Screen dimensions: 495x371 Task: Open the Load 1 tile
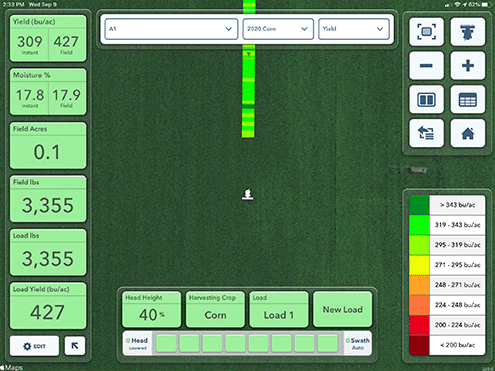(279, 309)
